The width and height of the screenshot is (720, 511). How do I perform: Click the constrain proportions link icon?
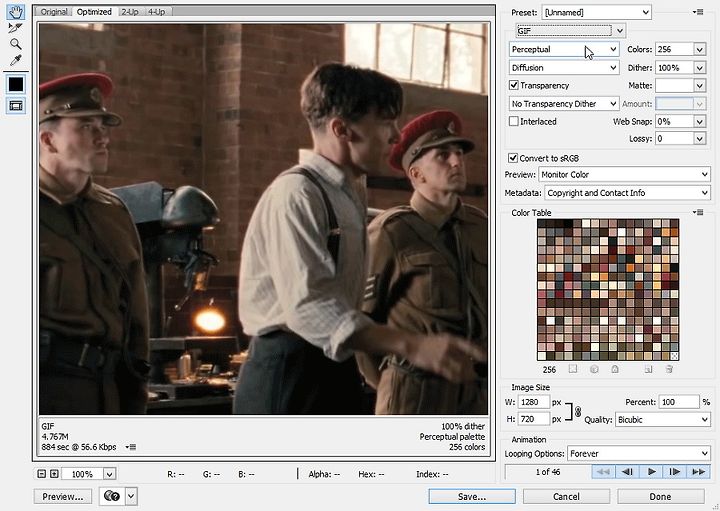coord(578,411)
